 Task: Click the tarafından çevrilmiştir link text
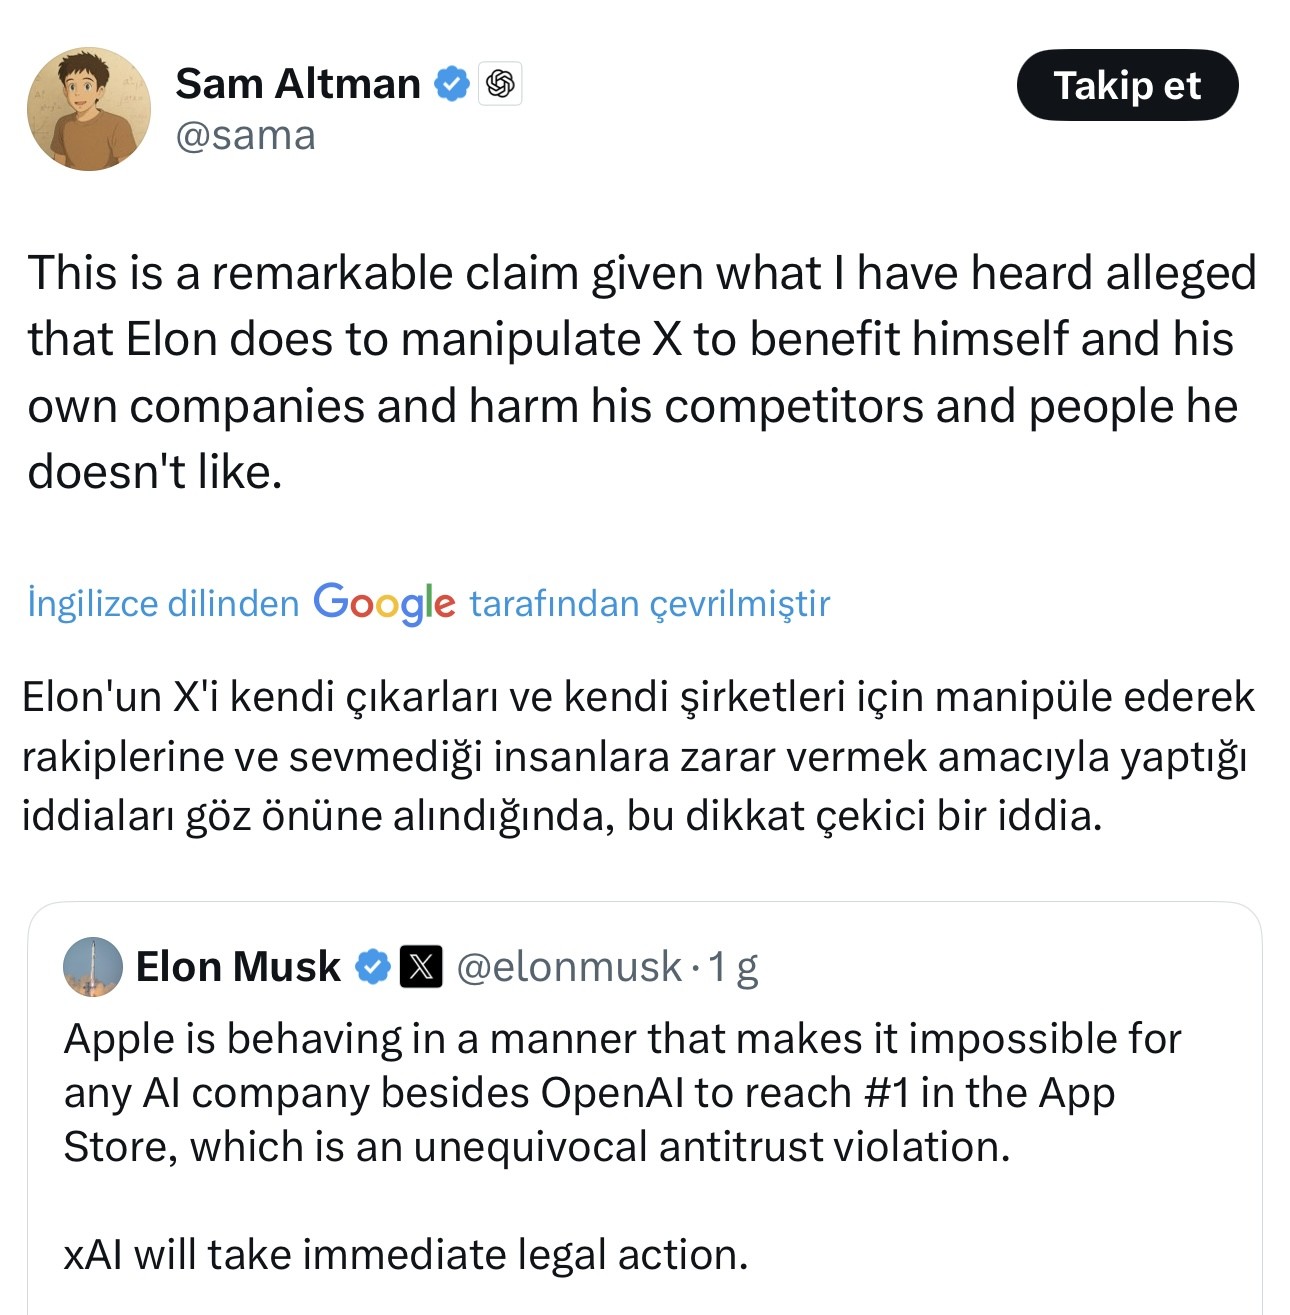click(649, 604)
